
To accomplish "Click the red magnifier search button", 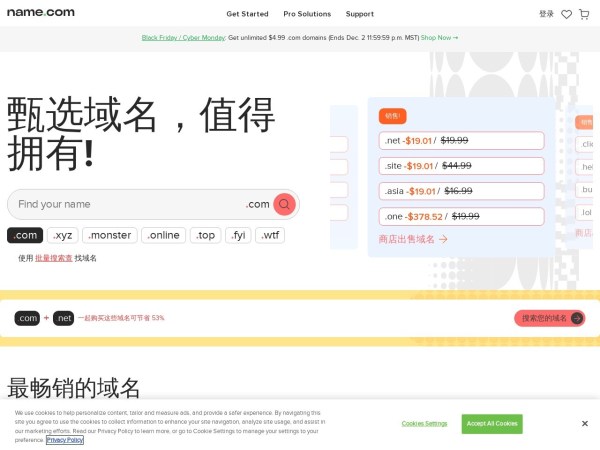I will (x=284, y=204).
